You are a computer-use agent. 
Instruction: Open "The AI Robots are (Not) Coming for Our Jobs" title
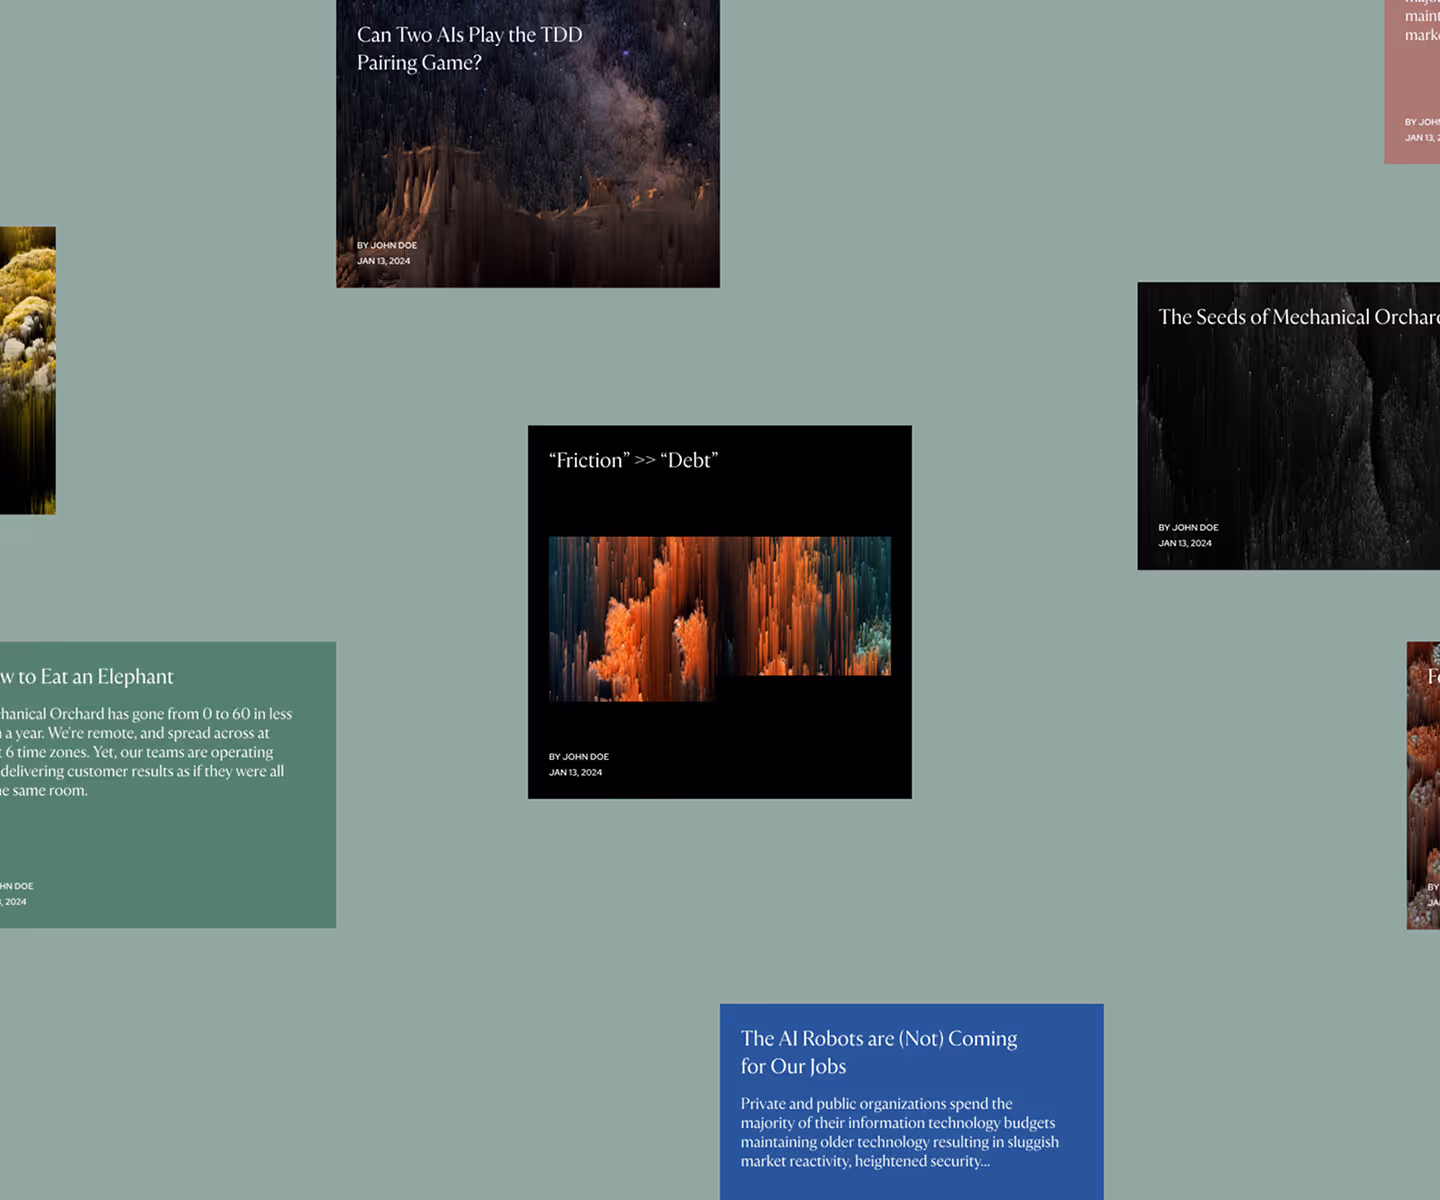click(x=878, y=1052)
